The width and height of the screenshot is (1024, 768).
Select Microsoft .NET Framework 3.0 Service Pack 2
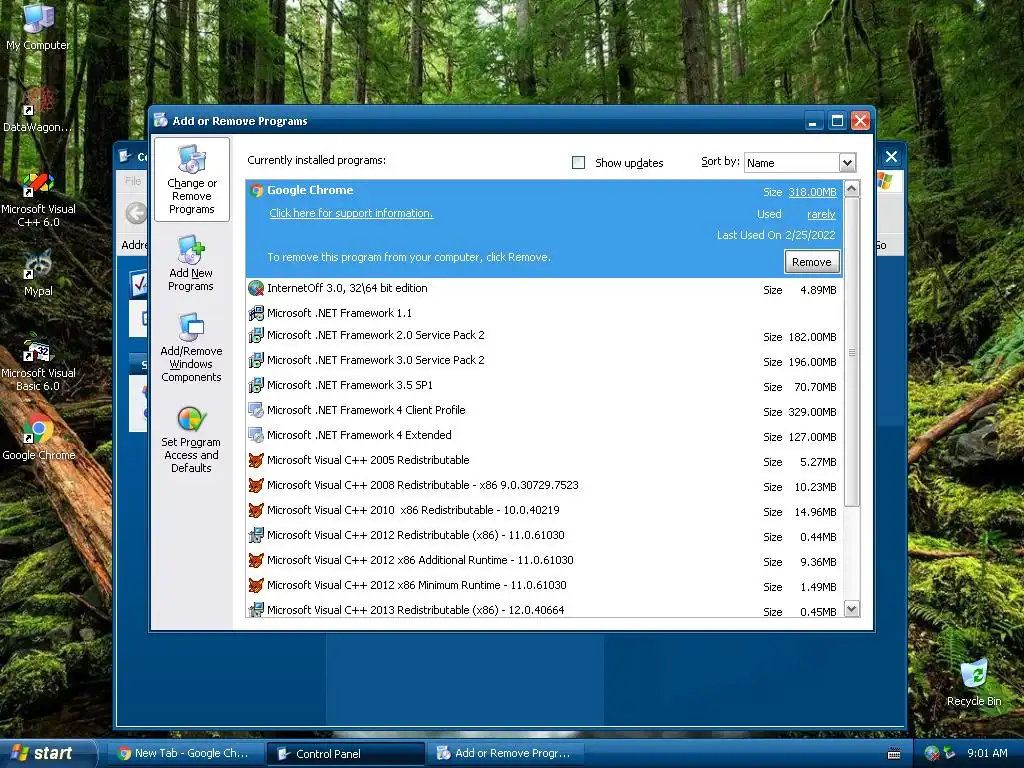(545, 361)
